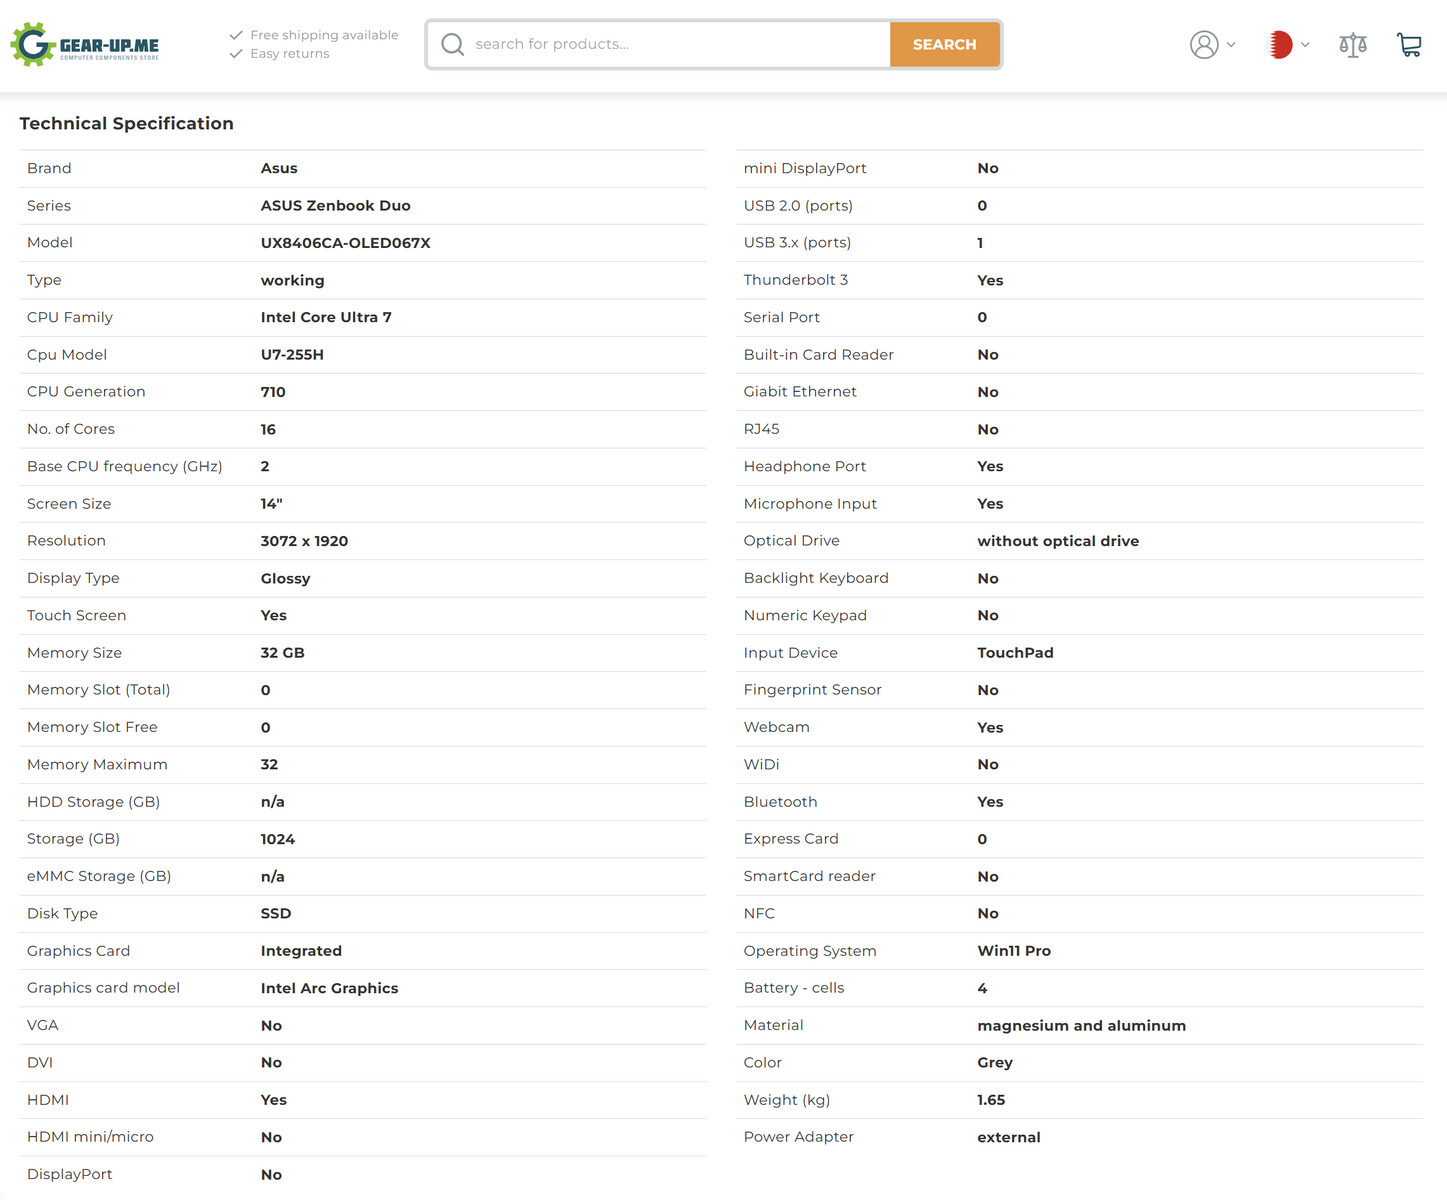Click Graphics Card value Integrated
Screen dimensions: 1447x1200
(301, 951)
